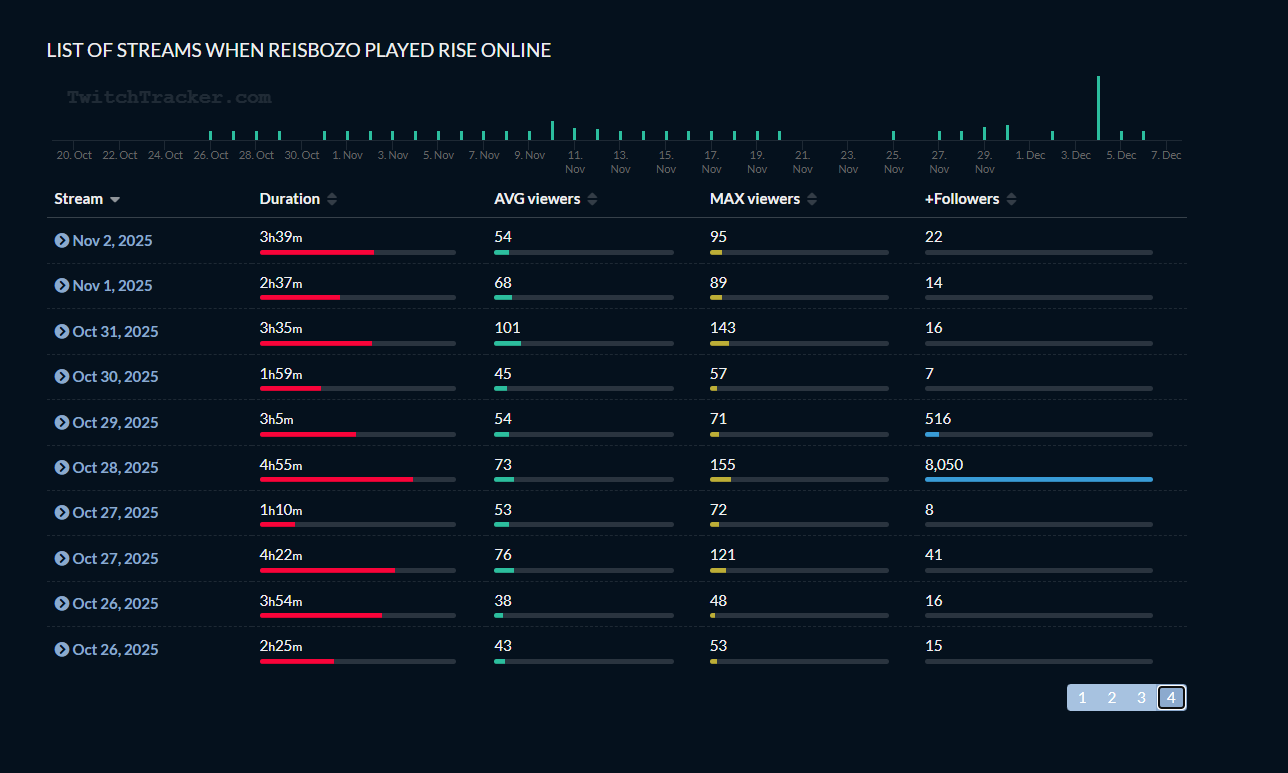Click the tallest chart bar near 4. Dec

pos(1098,108)
